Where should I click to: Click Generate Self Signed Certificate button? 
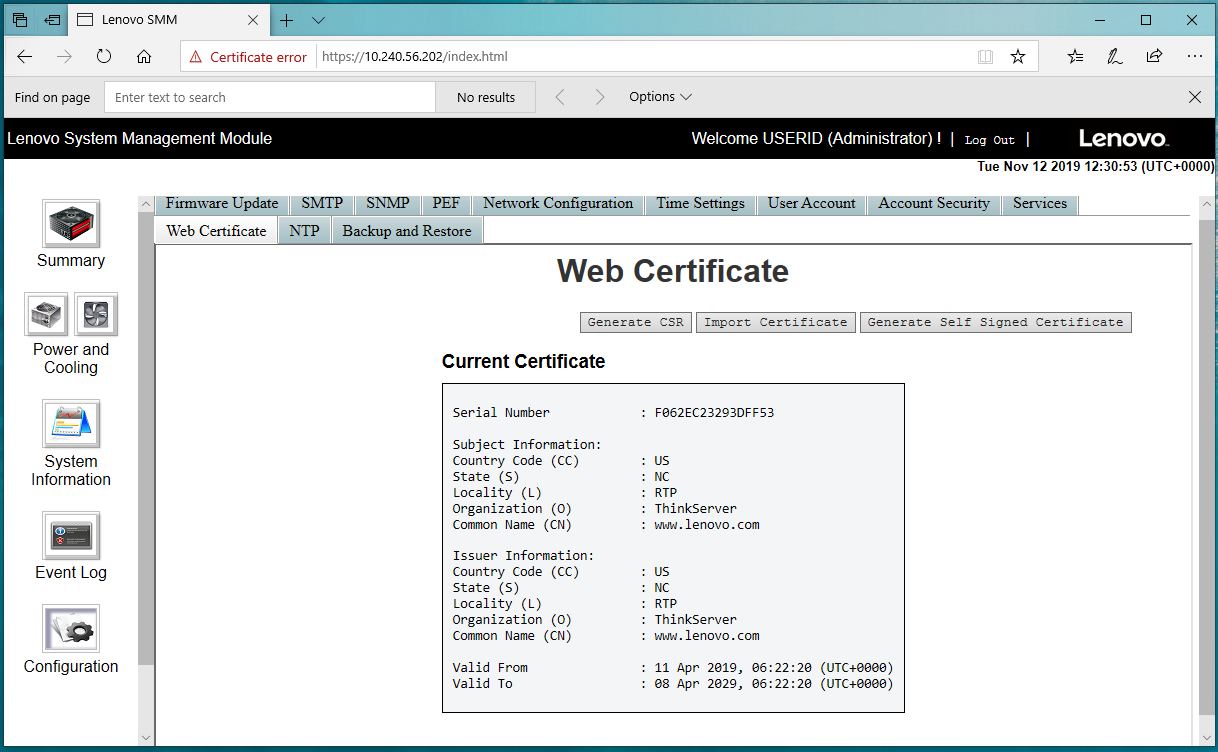995,322
